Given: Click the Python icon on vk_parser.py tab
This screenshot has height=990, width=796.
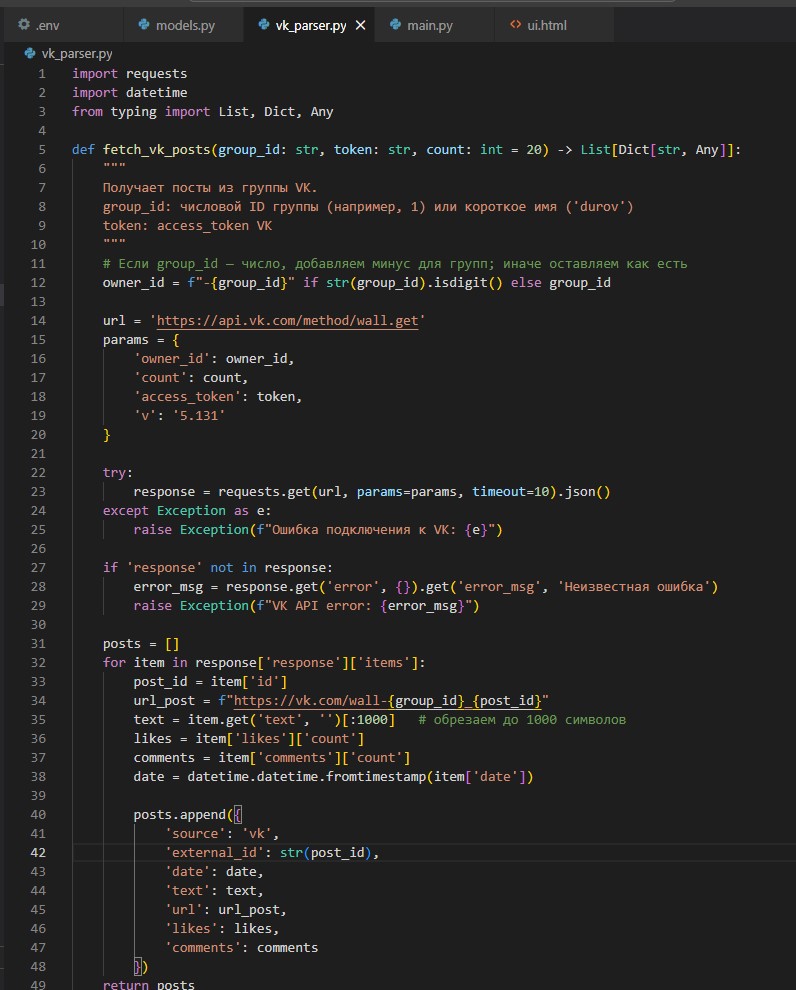Looking at the screenshot, I should [x=264, y=25].
